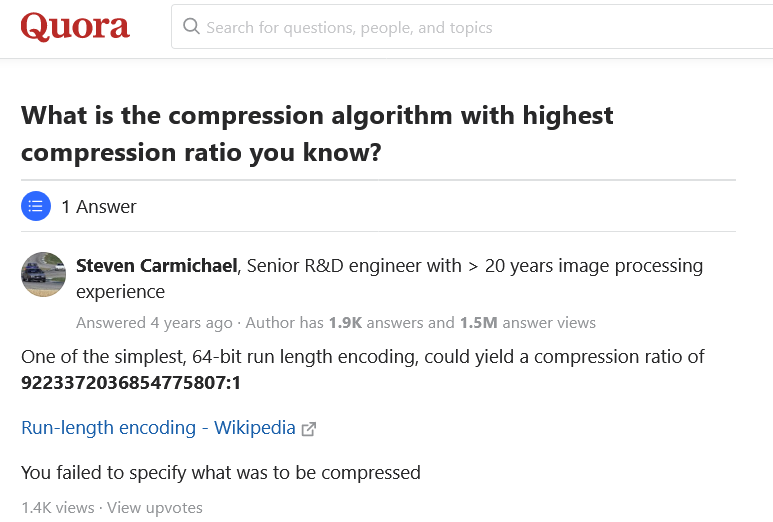This screenshot has height=522, width=773.
Task: Click the 1.4K views count
Action: [57, 508]
